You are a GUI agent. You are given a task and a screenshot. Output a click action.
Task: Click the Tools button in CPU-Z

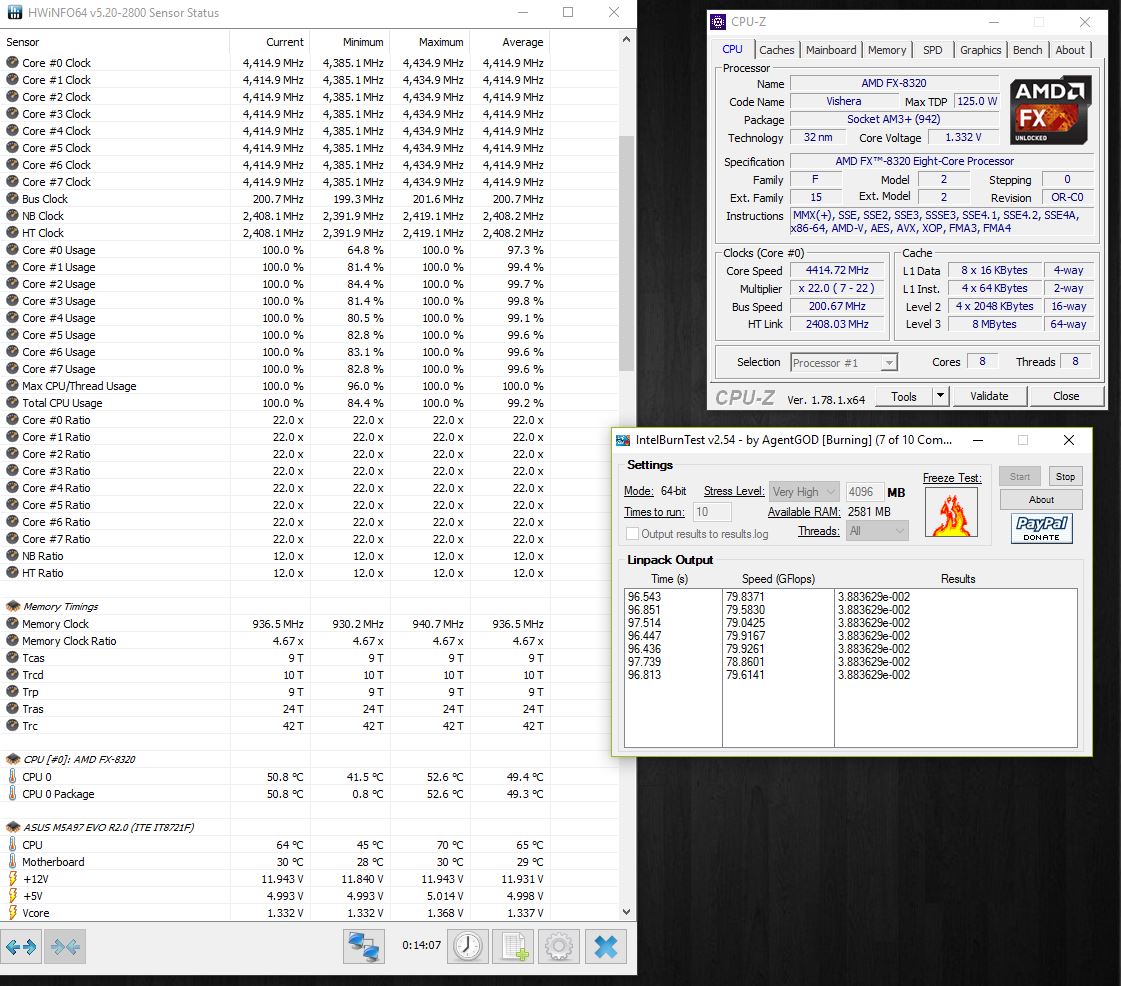[x=903, y=396]
